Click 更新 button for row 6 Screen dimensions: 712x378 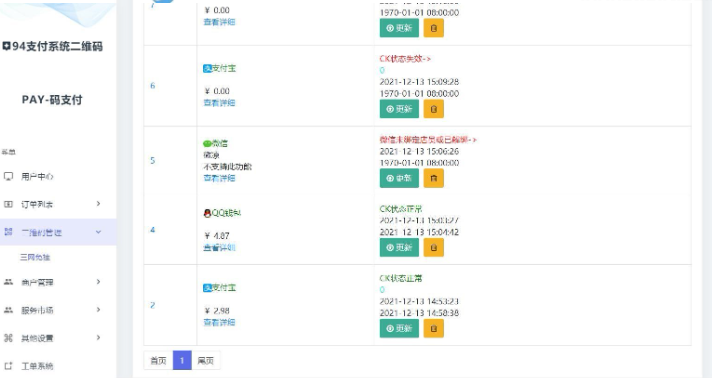(x=399, y=109)
